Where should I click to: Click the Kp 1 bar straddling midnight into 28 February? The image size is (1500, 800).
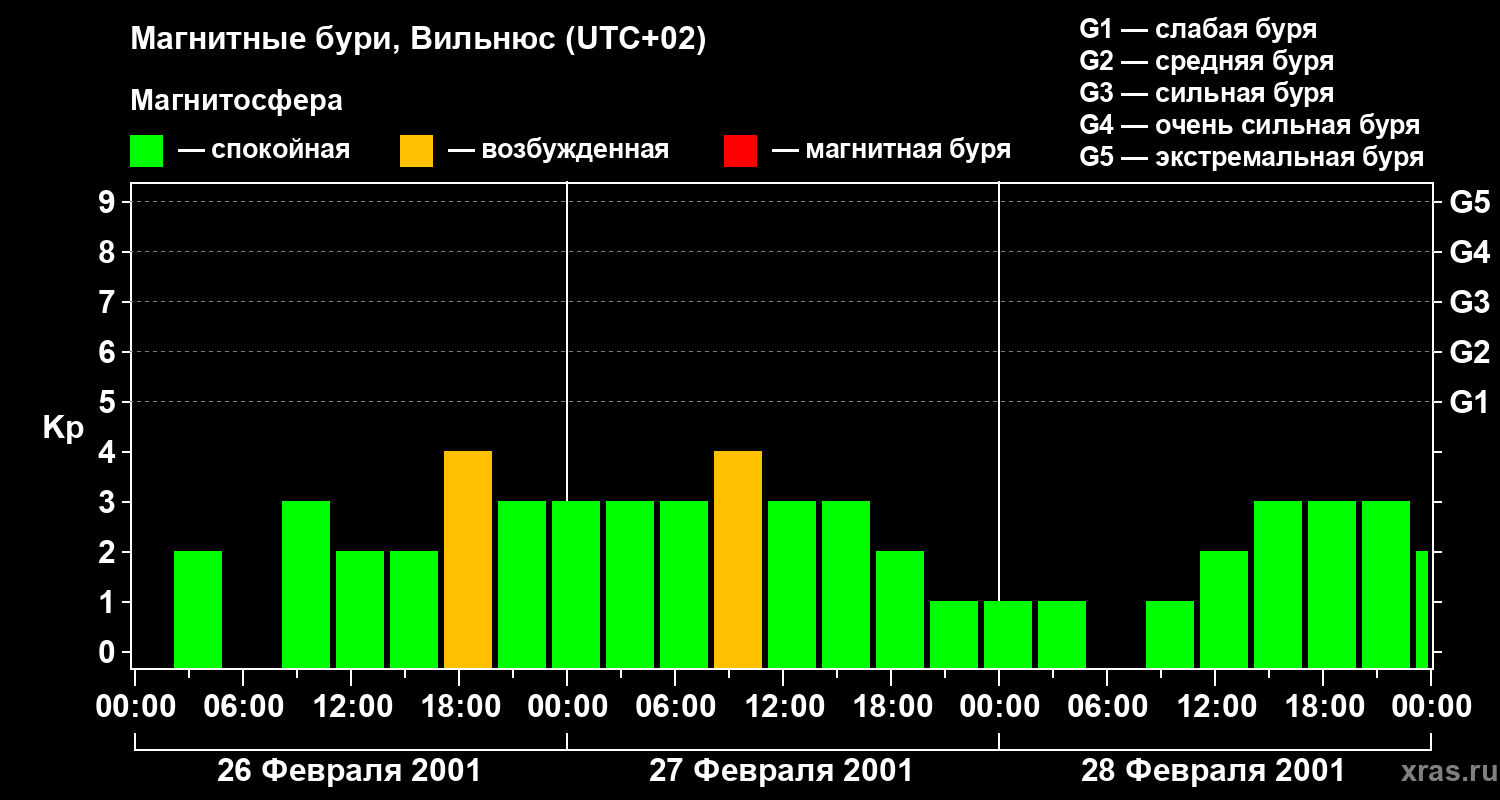tap(1008, 634)
